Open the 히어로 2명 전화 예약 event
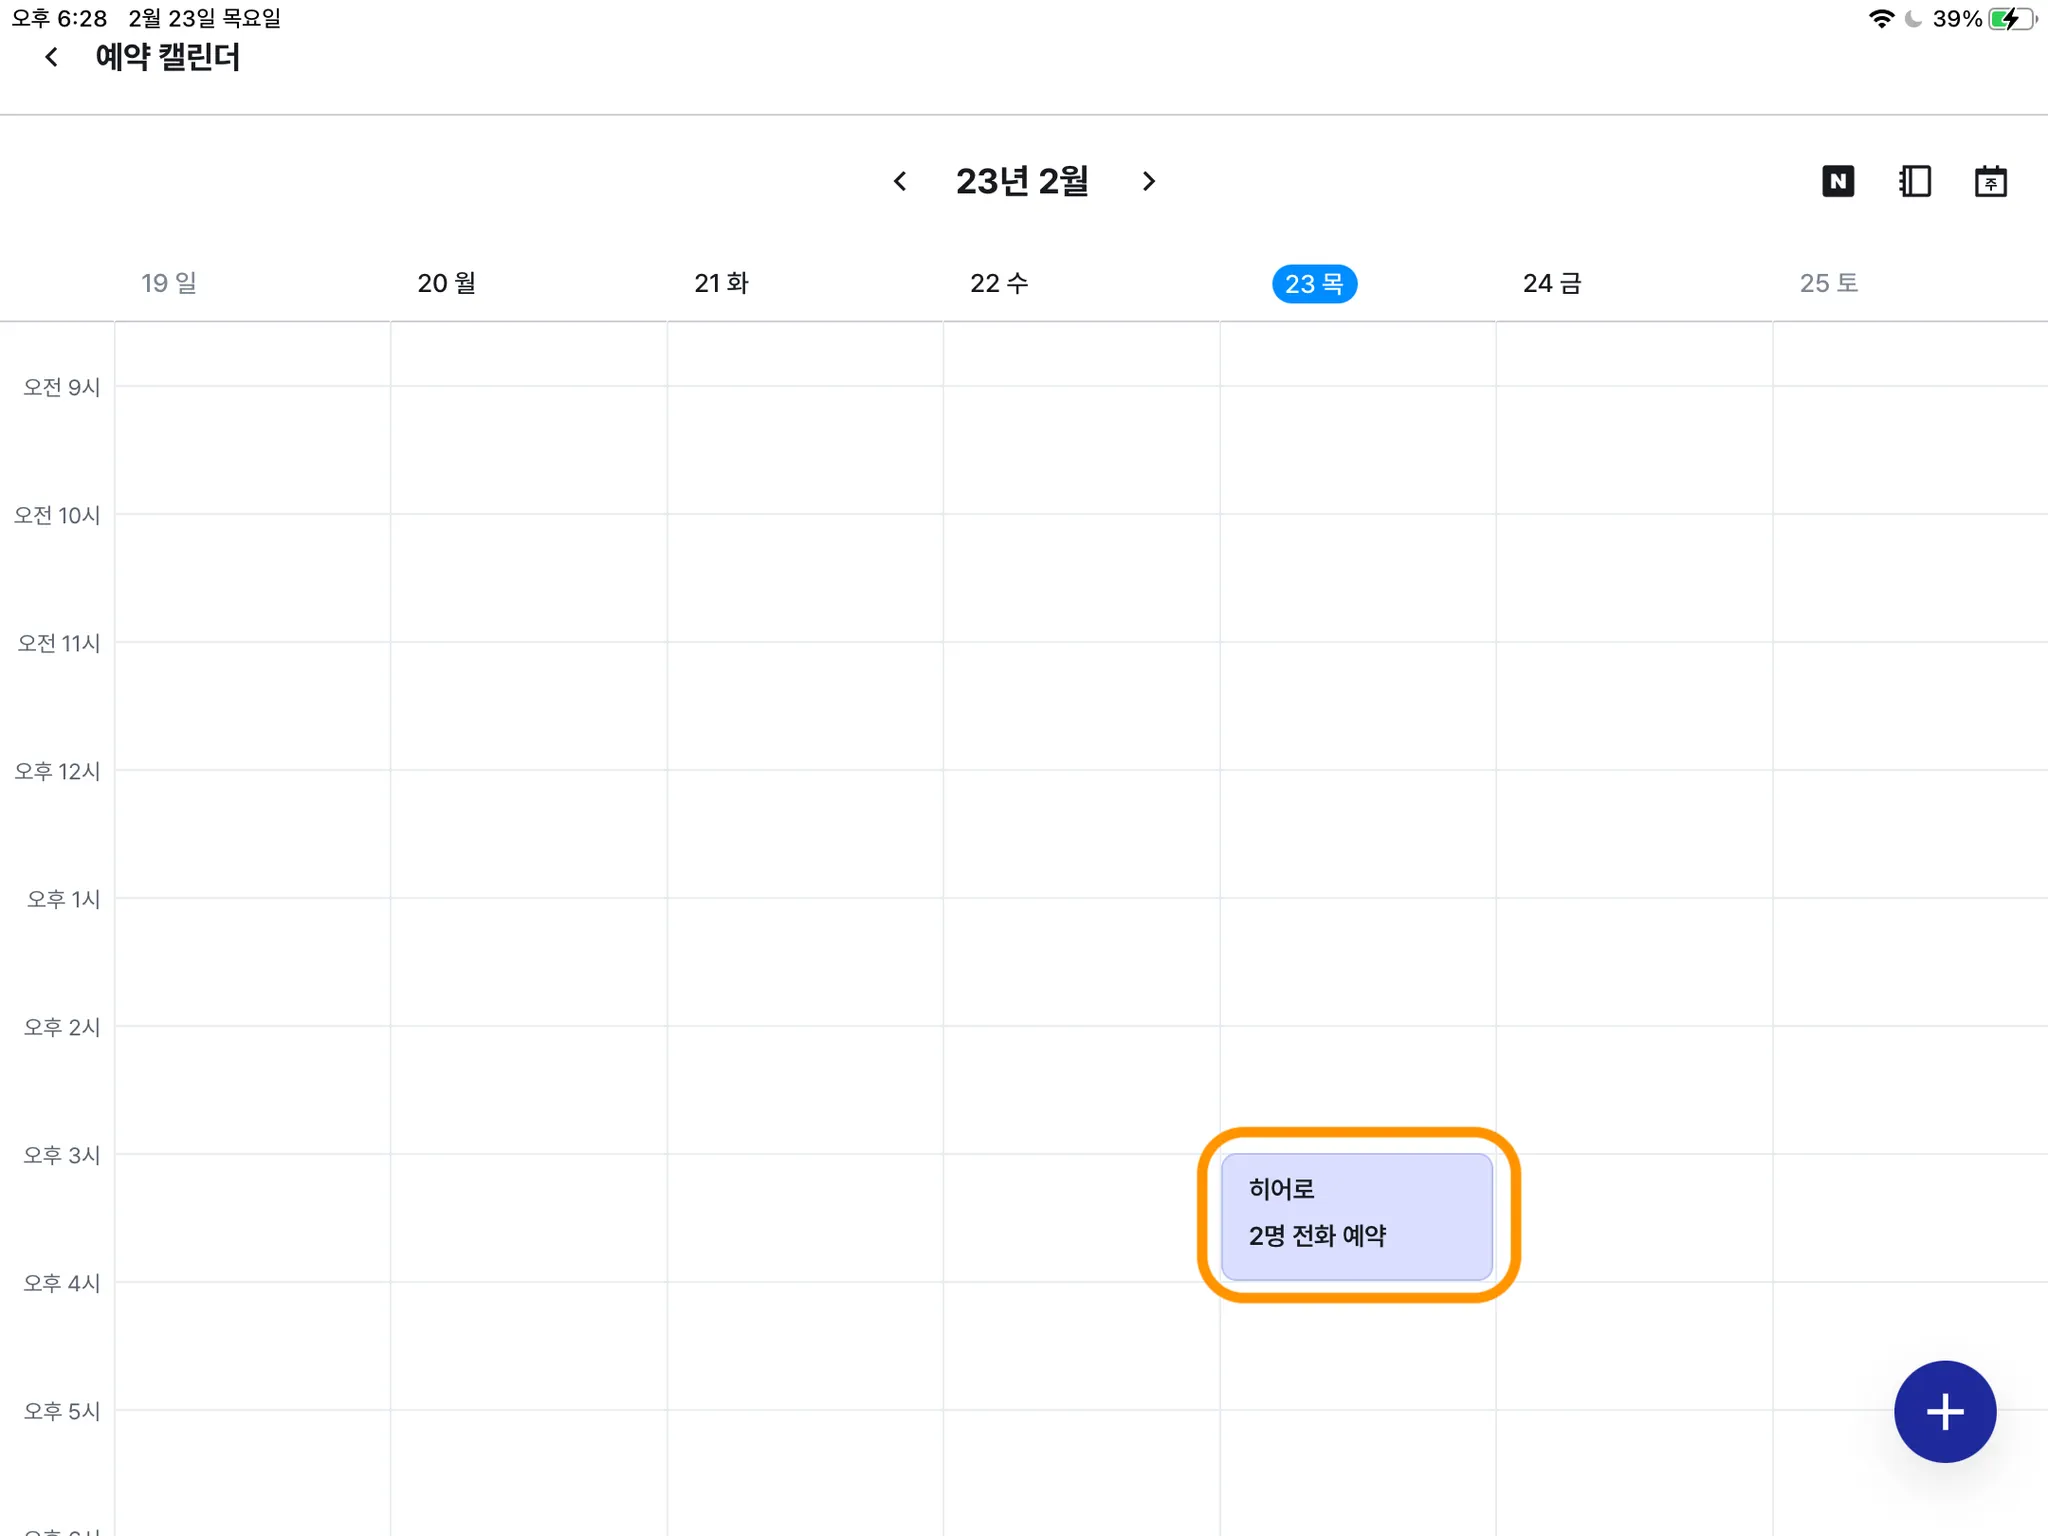2048x1536 pixels. click(x=1356, y=1216)
